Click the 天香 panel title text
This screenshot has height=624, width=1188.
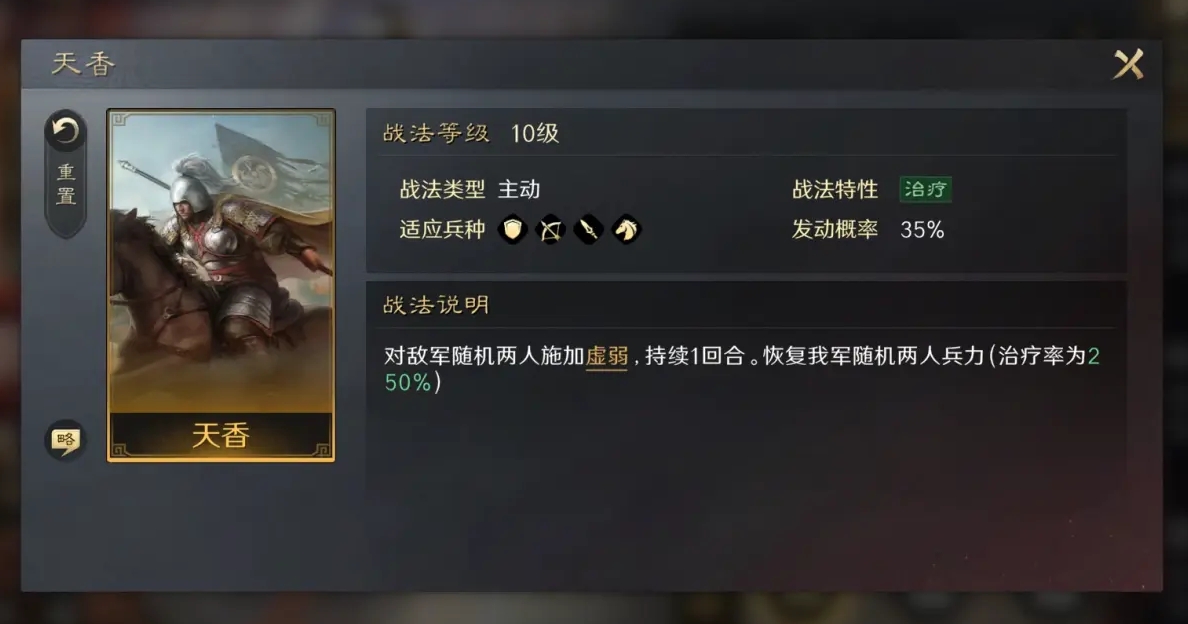tap(83, 64)
